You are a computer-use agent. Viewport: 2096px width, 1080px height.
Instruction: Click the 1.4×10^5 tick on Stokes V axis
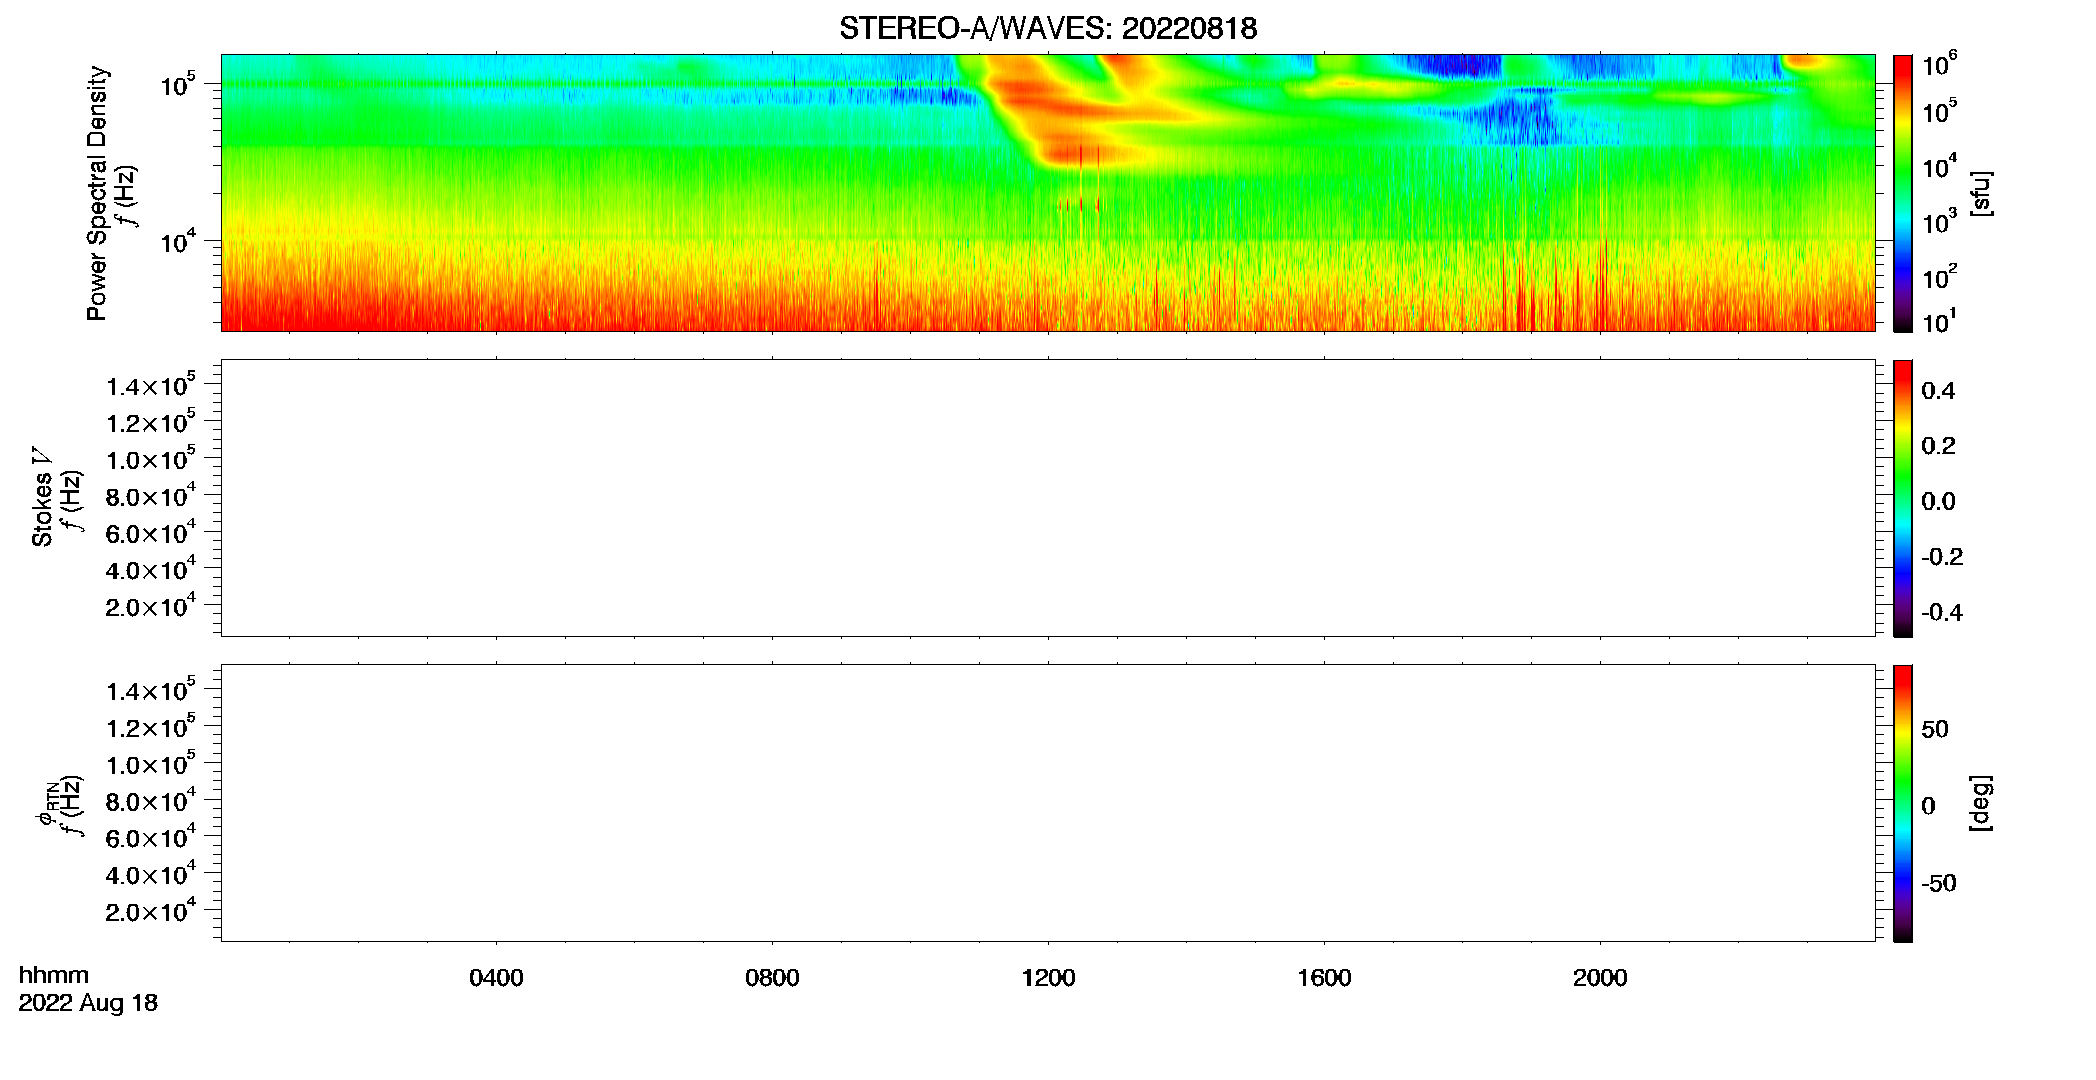coord(151,386)
